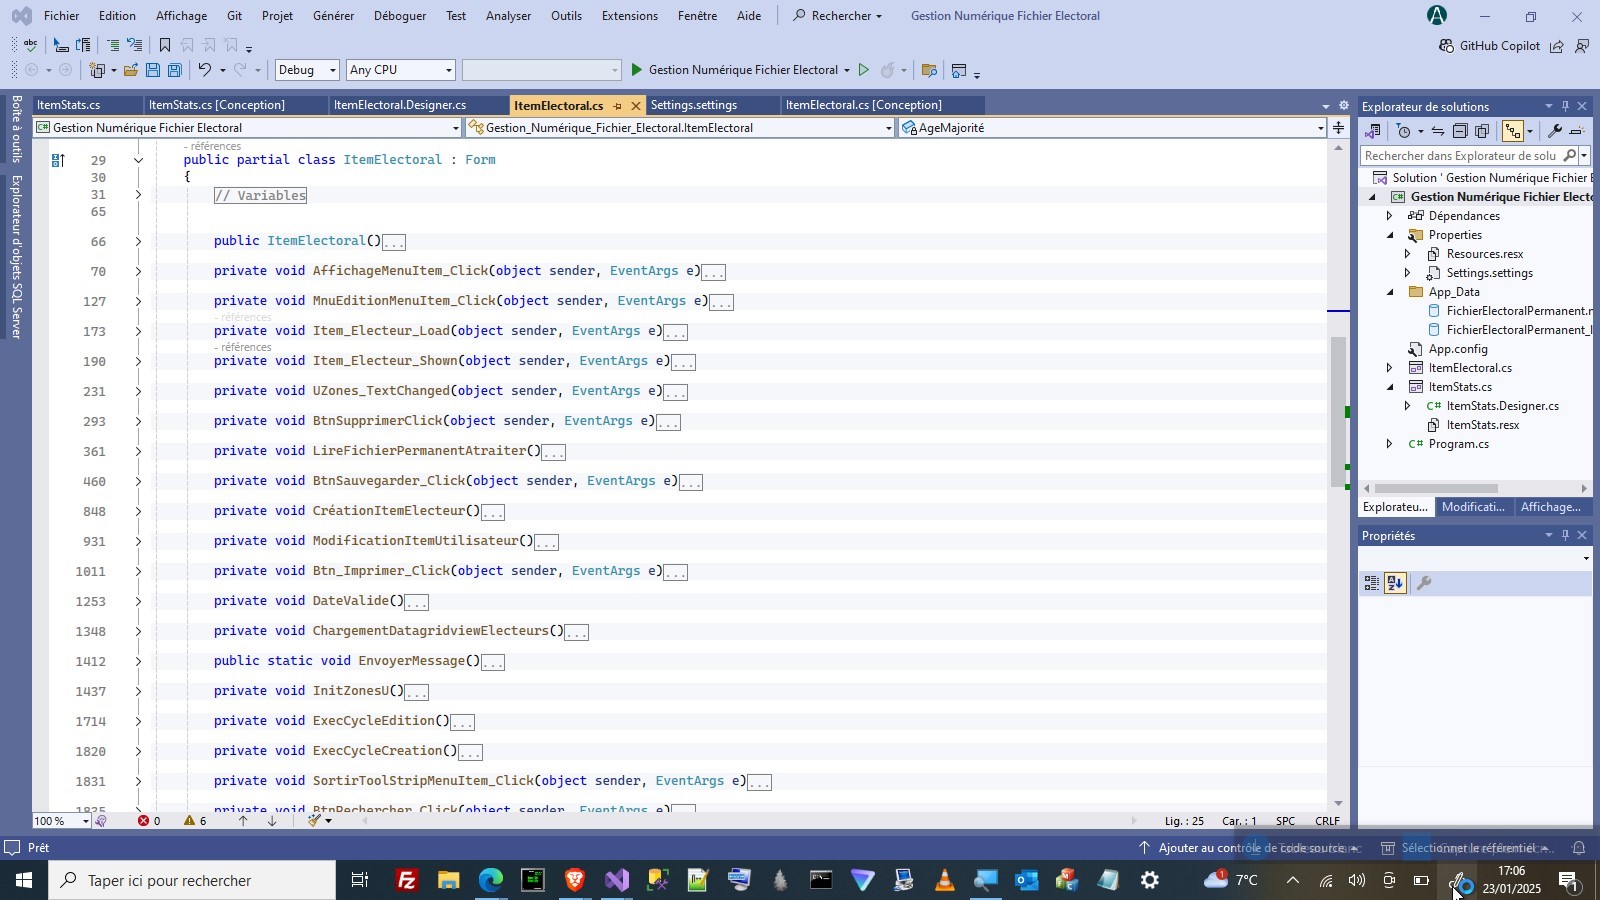
Task: Click the abc spell checker icon
Action: click(x=31, y=45)
